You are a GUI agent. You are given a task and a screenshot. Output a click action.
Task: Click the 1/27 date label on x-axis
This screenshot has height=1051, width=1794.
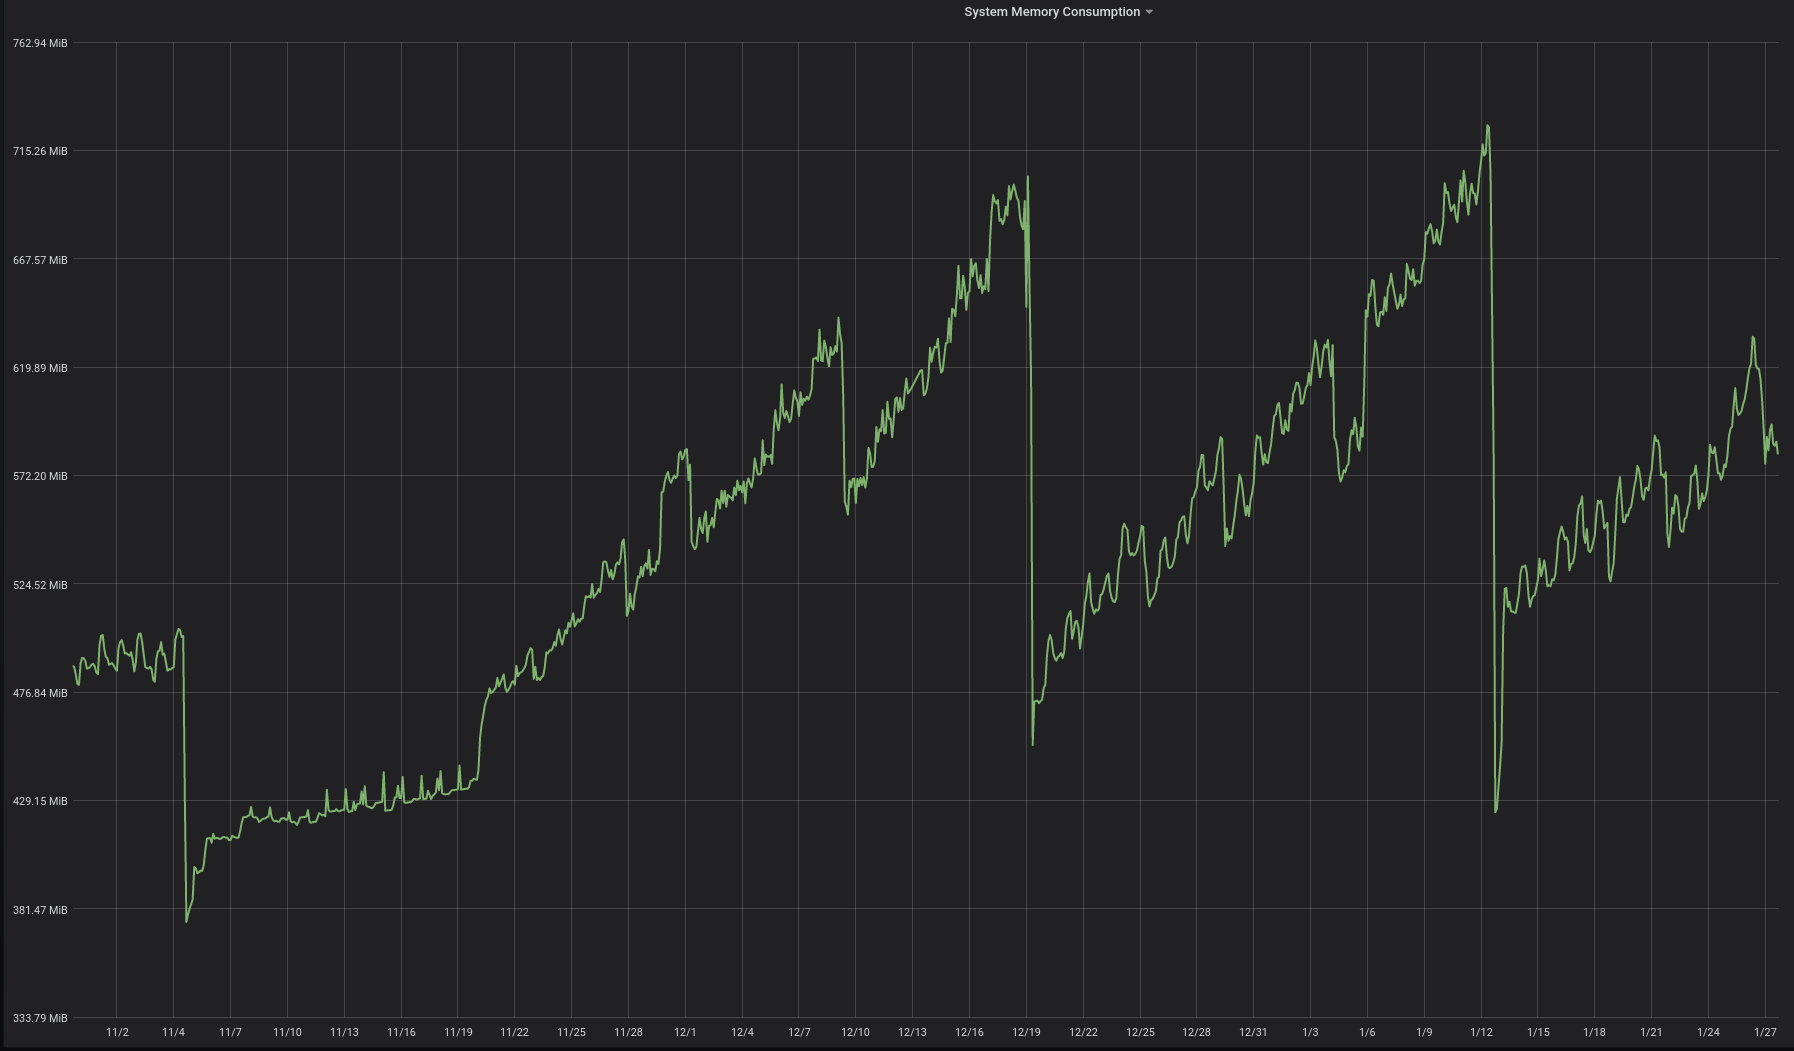pos(1765,1032)
